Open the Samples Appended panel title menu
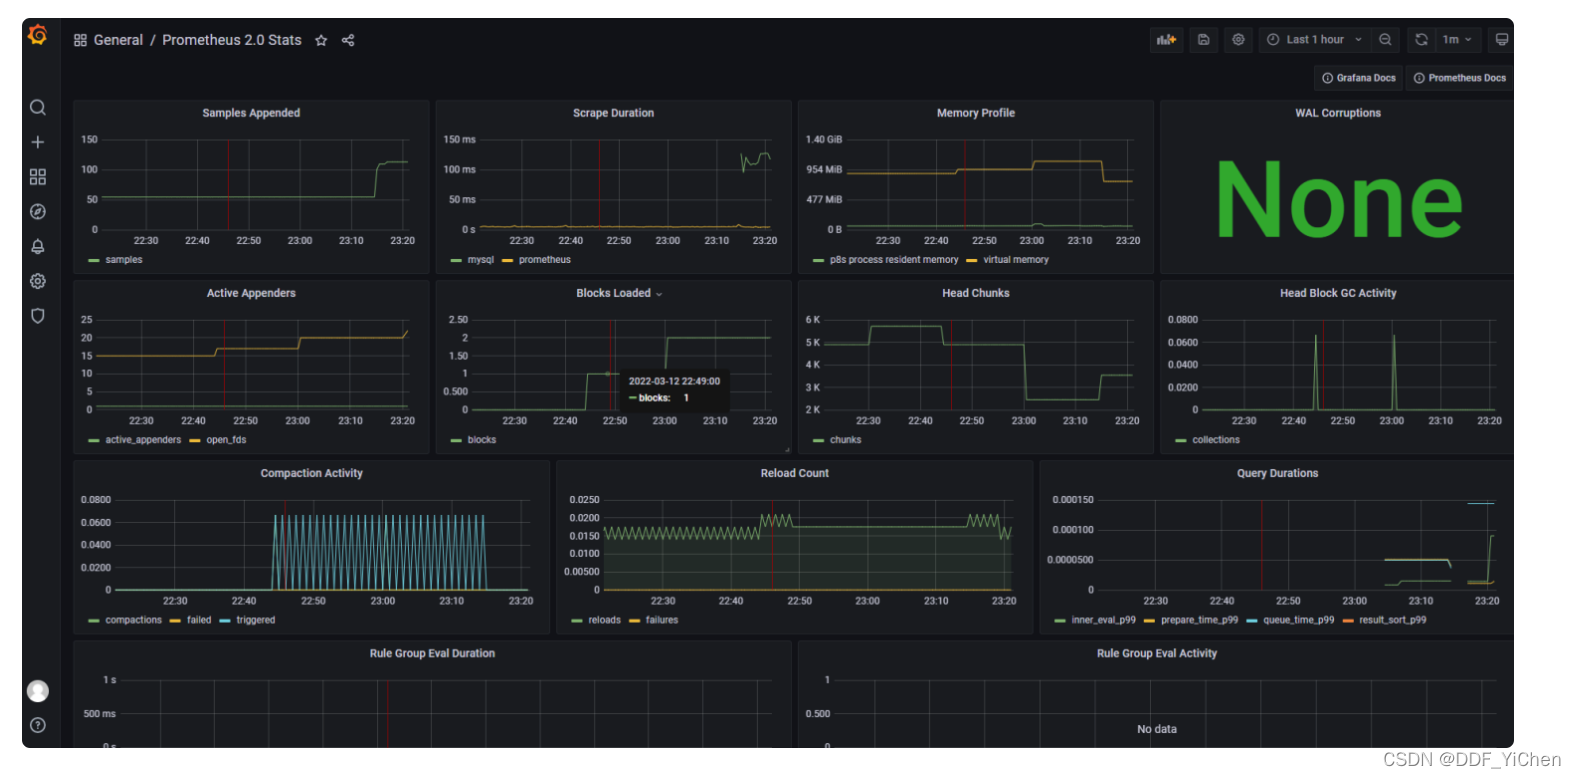 pyautogui.click(x=251, y=113)
